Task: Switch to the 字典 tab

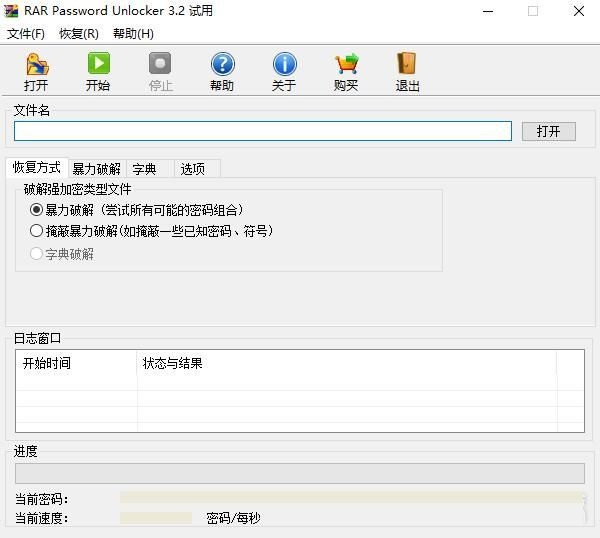Action: pos(150,169)
